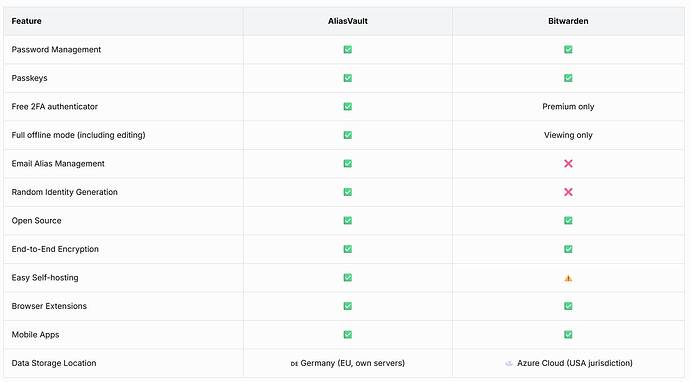Image resolution: width=690 pixels, height=382 pixels.
Task: Select the Browser Extensions label
Action: (49, 306)
